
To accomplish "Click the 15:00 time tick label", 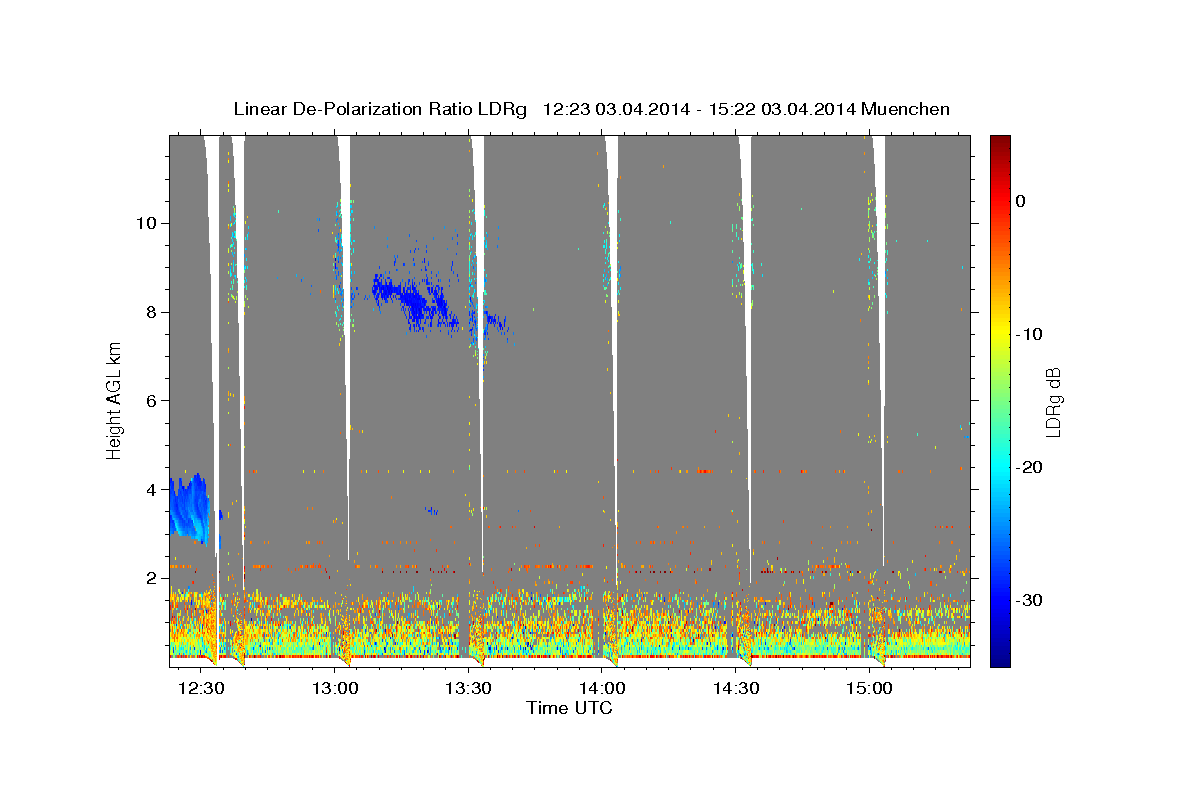I will pyautogui.click(x=870, y=688).
